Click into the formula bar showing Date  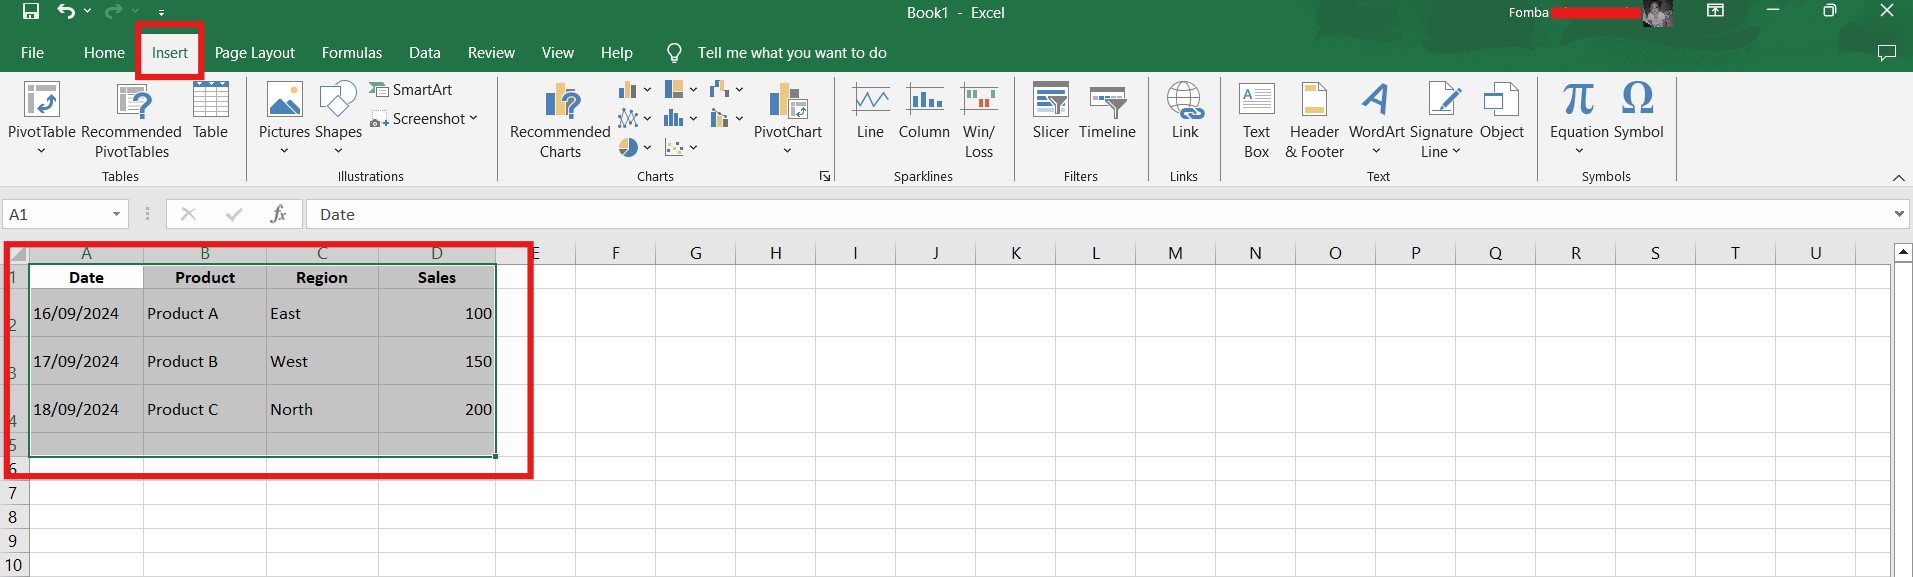point(1097,214)
